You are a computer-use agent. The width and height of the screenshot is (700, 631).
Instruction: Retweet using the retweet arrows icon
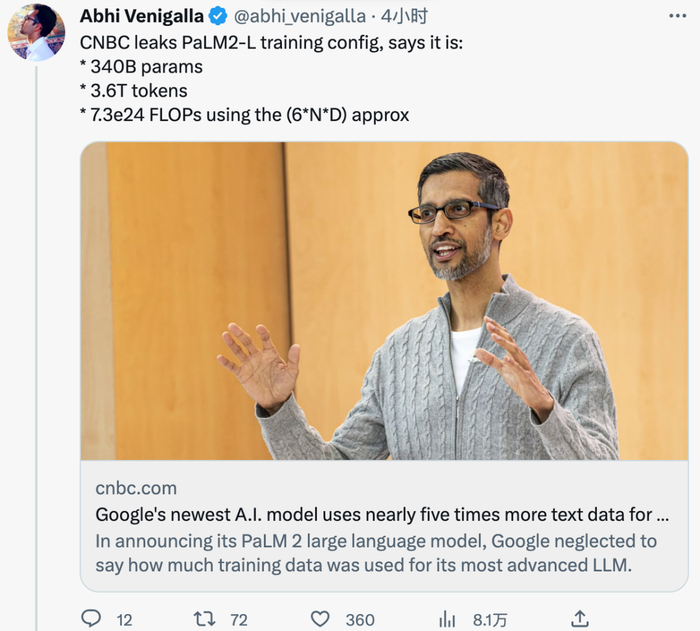tap(204, 619)
